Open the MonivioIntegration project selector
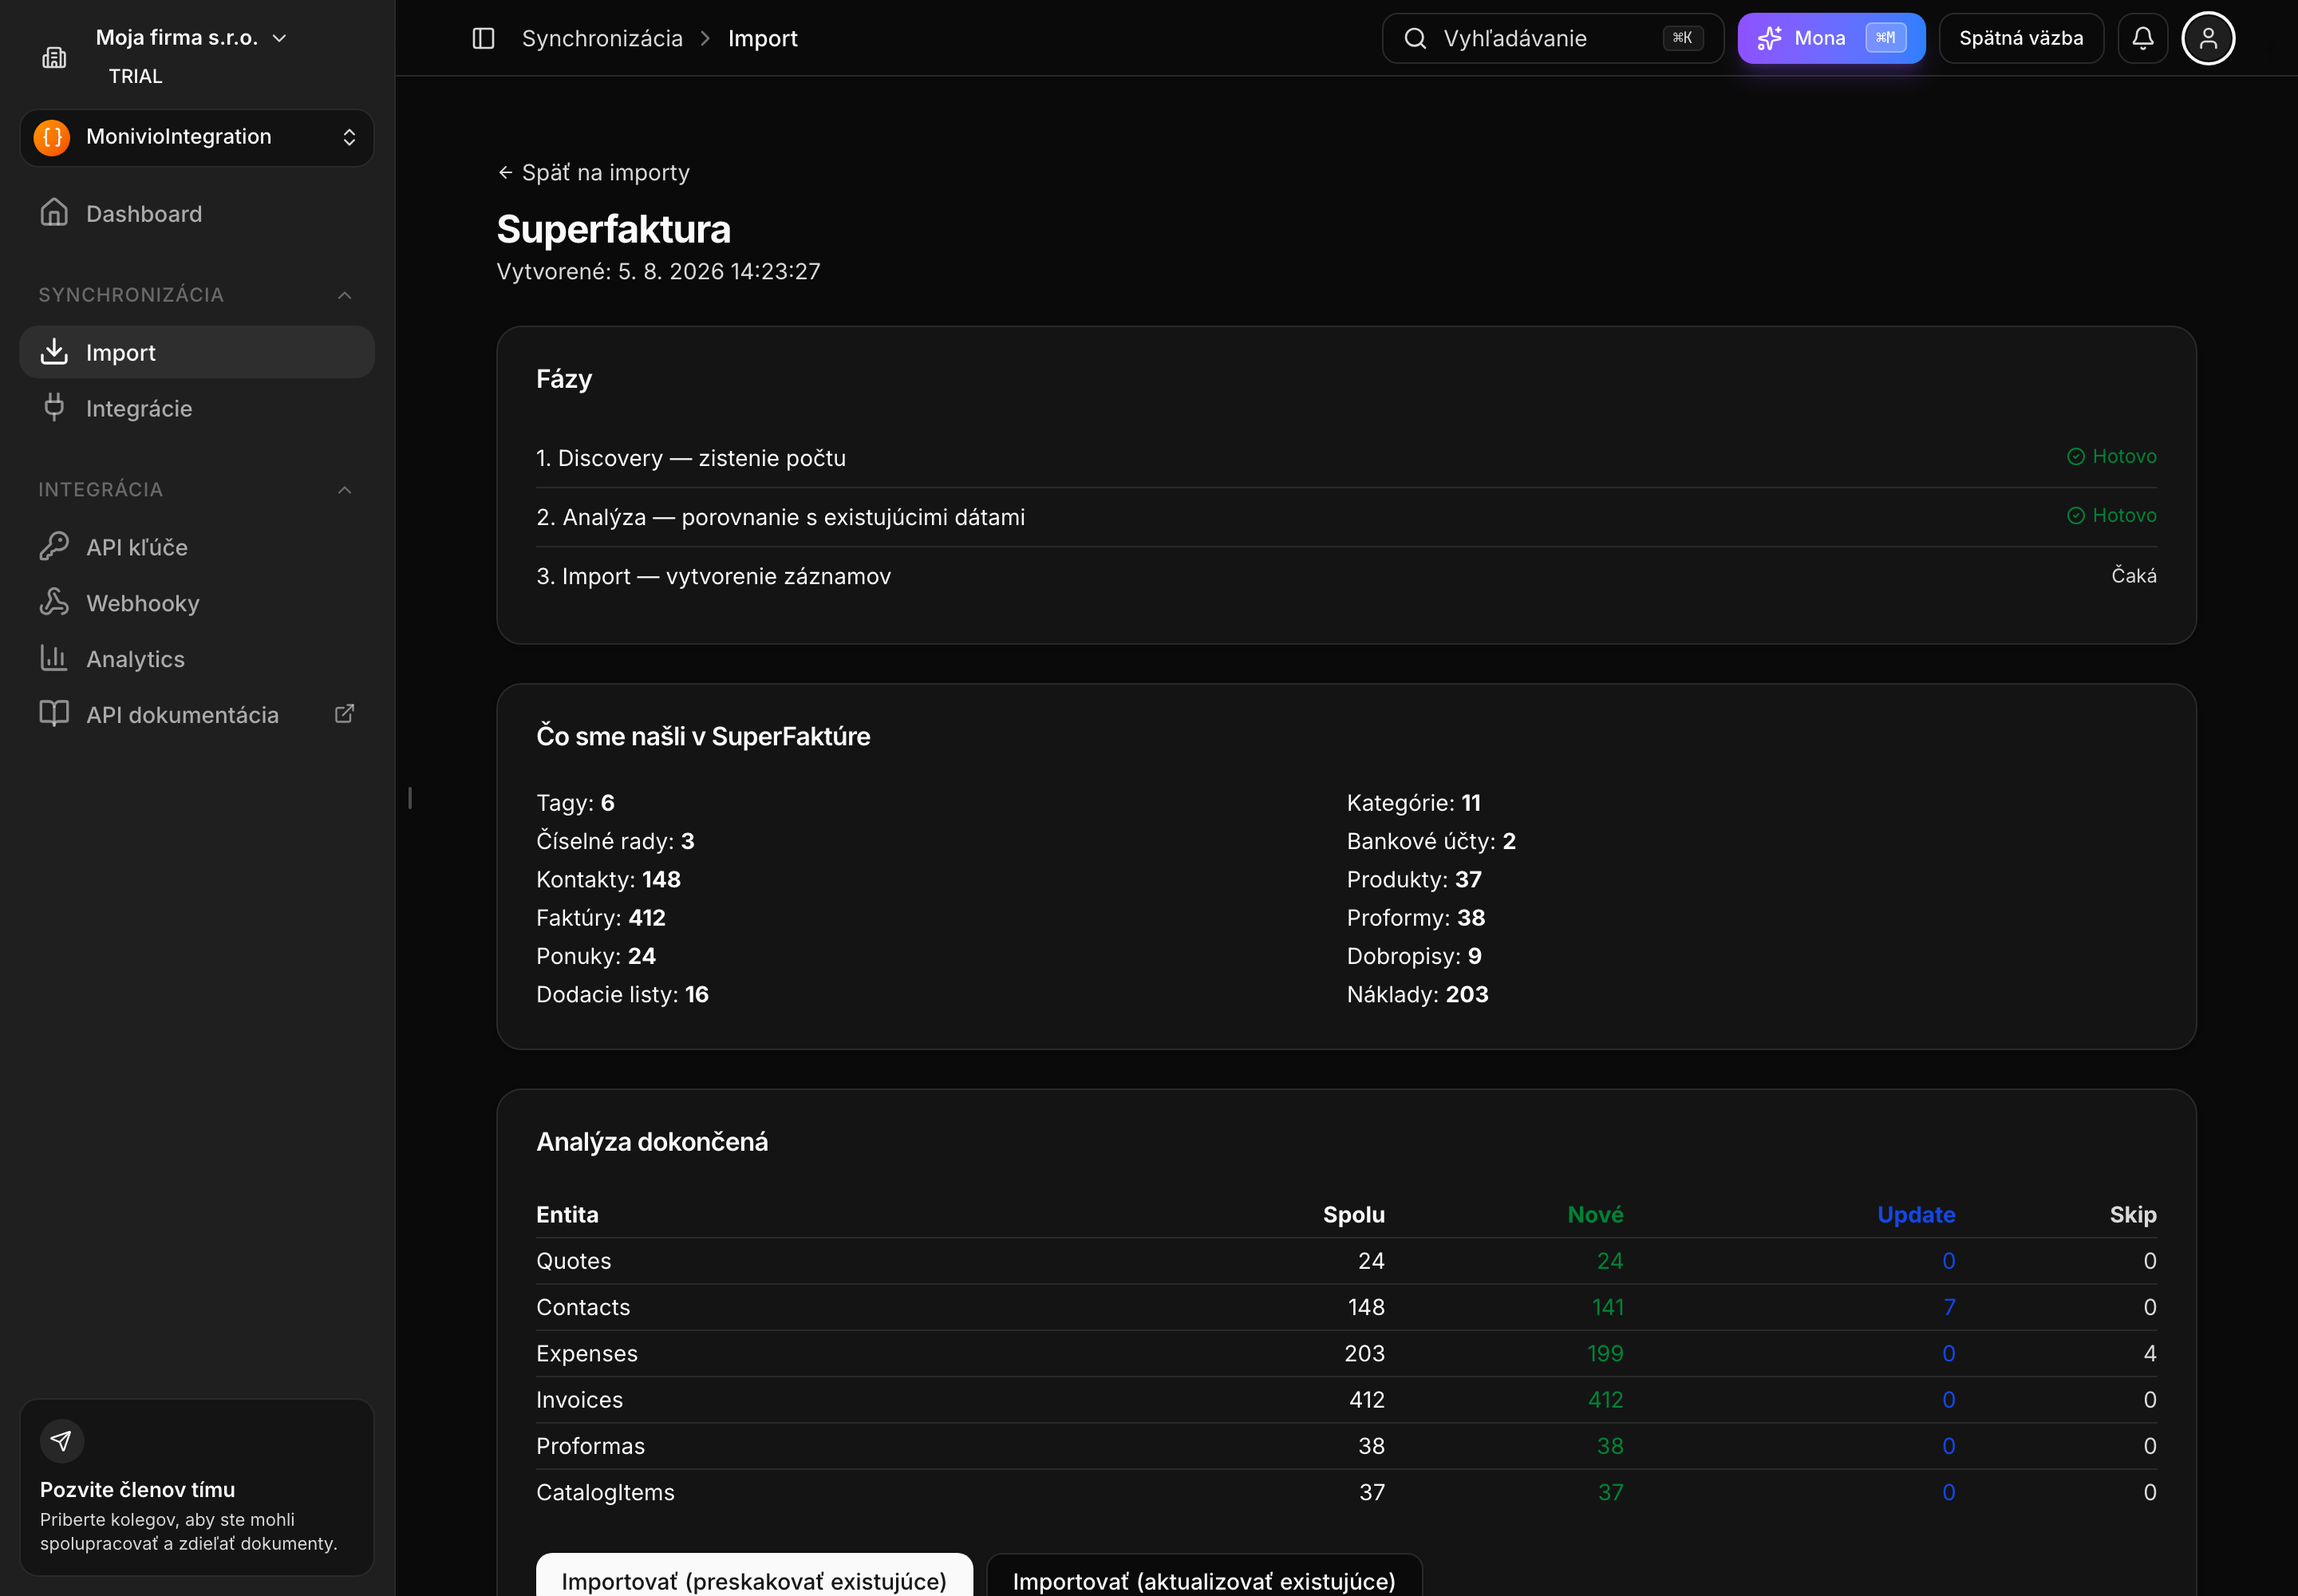Viewport: 2298px width, 1596px height. [197, 137]
